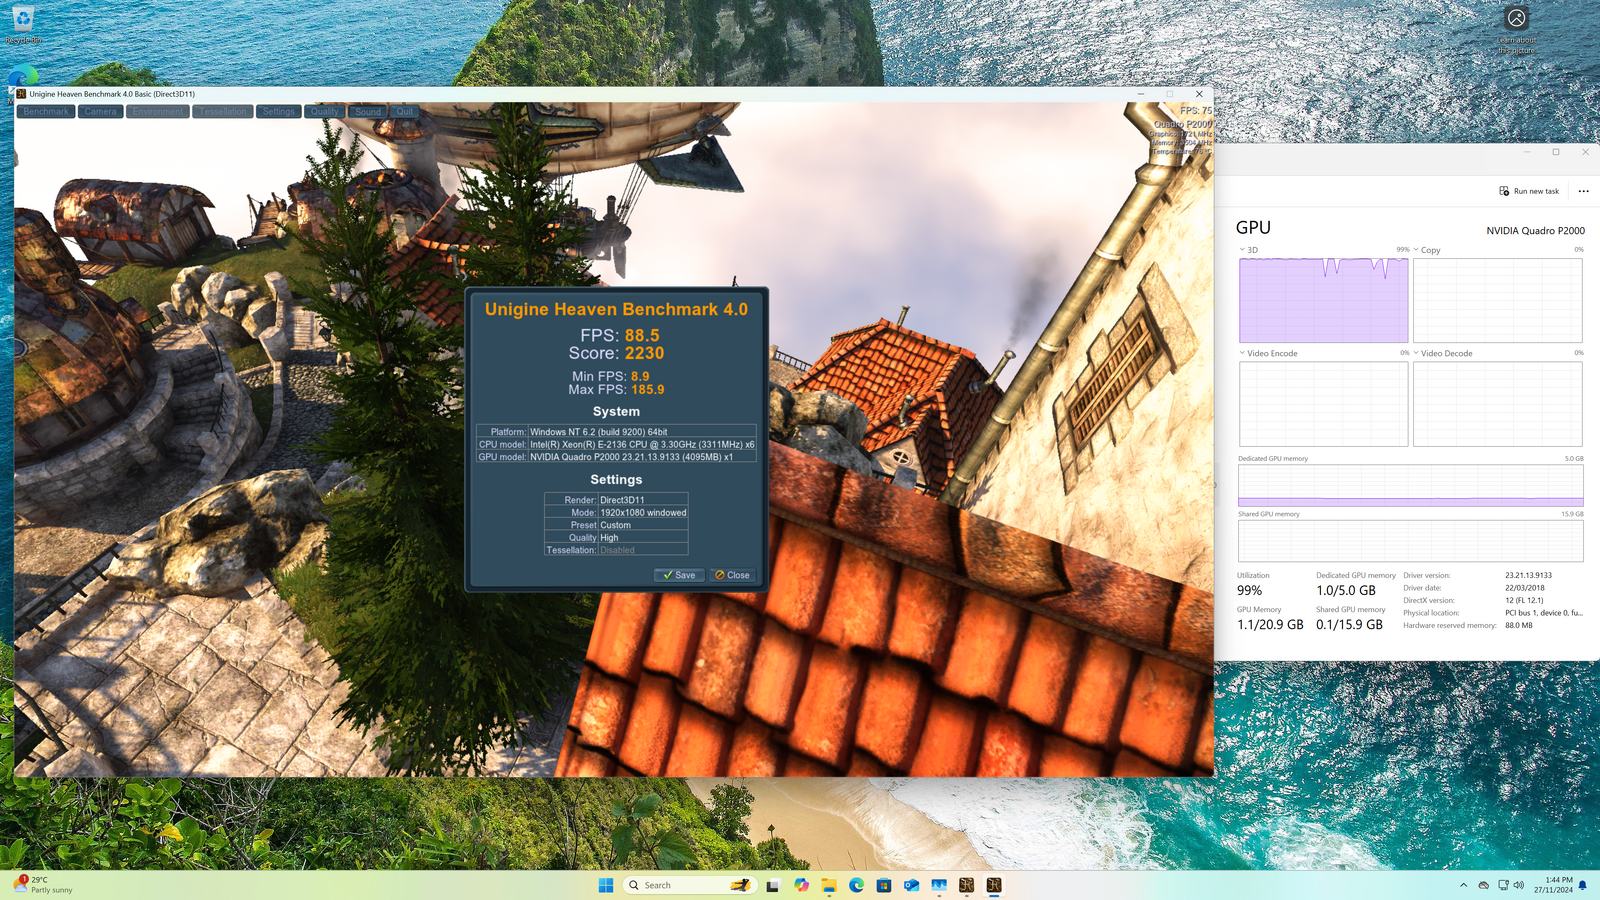Expand the Video Decode engine dropdown
Image resolution: width=1600 pixels, height=900 pixels.
1416,353
